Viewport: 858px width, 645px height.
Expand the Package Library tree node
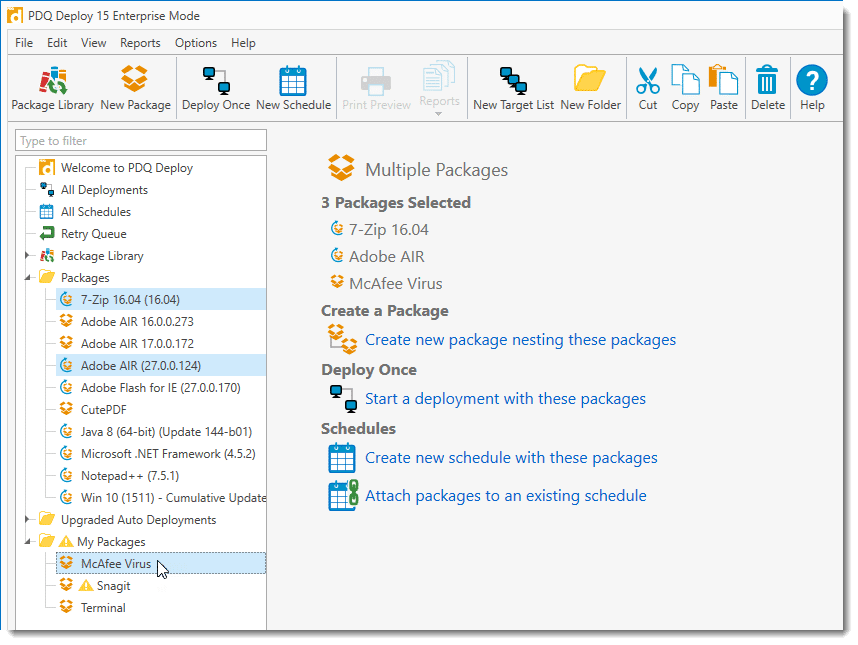(x=27, y=255)
